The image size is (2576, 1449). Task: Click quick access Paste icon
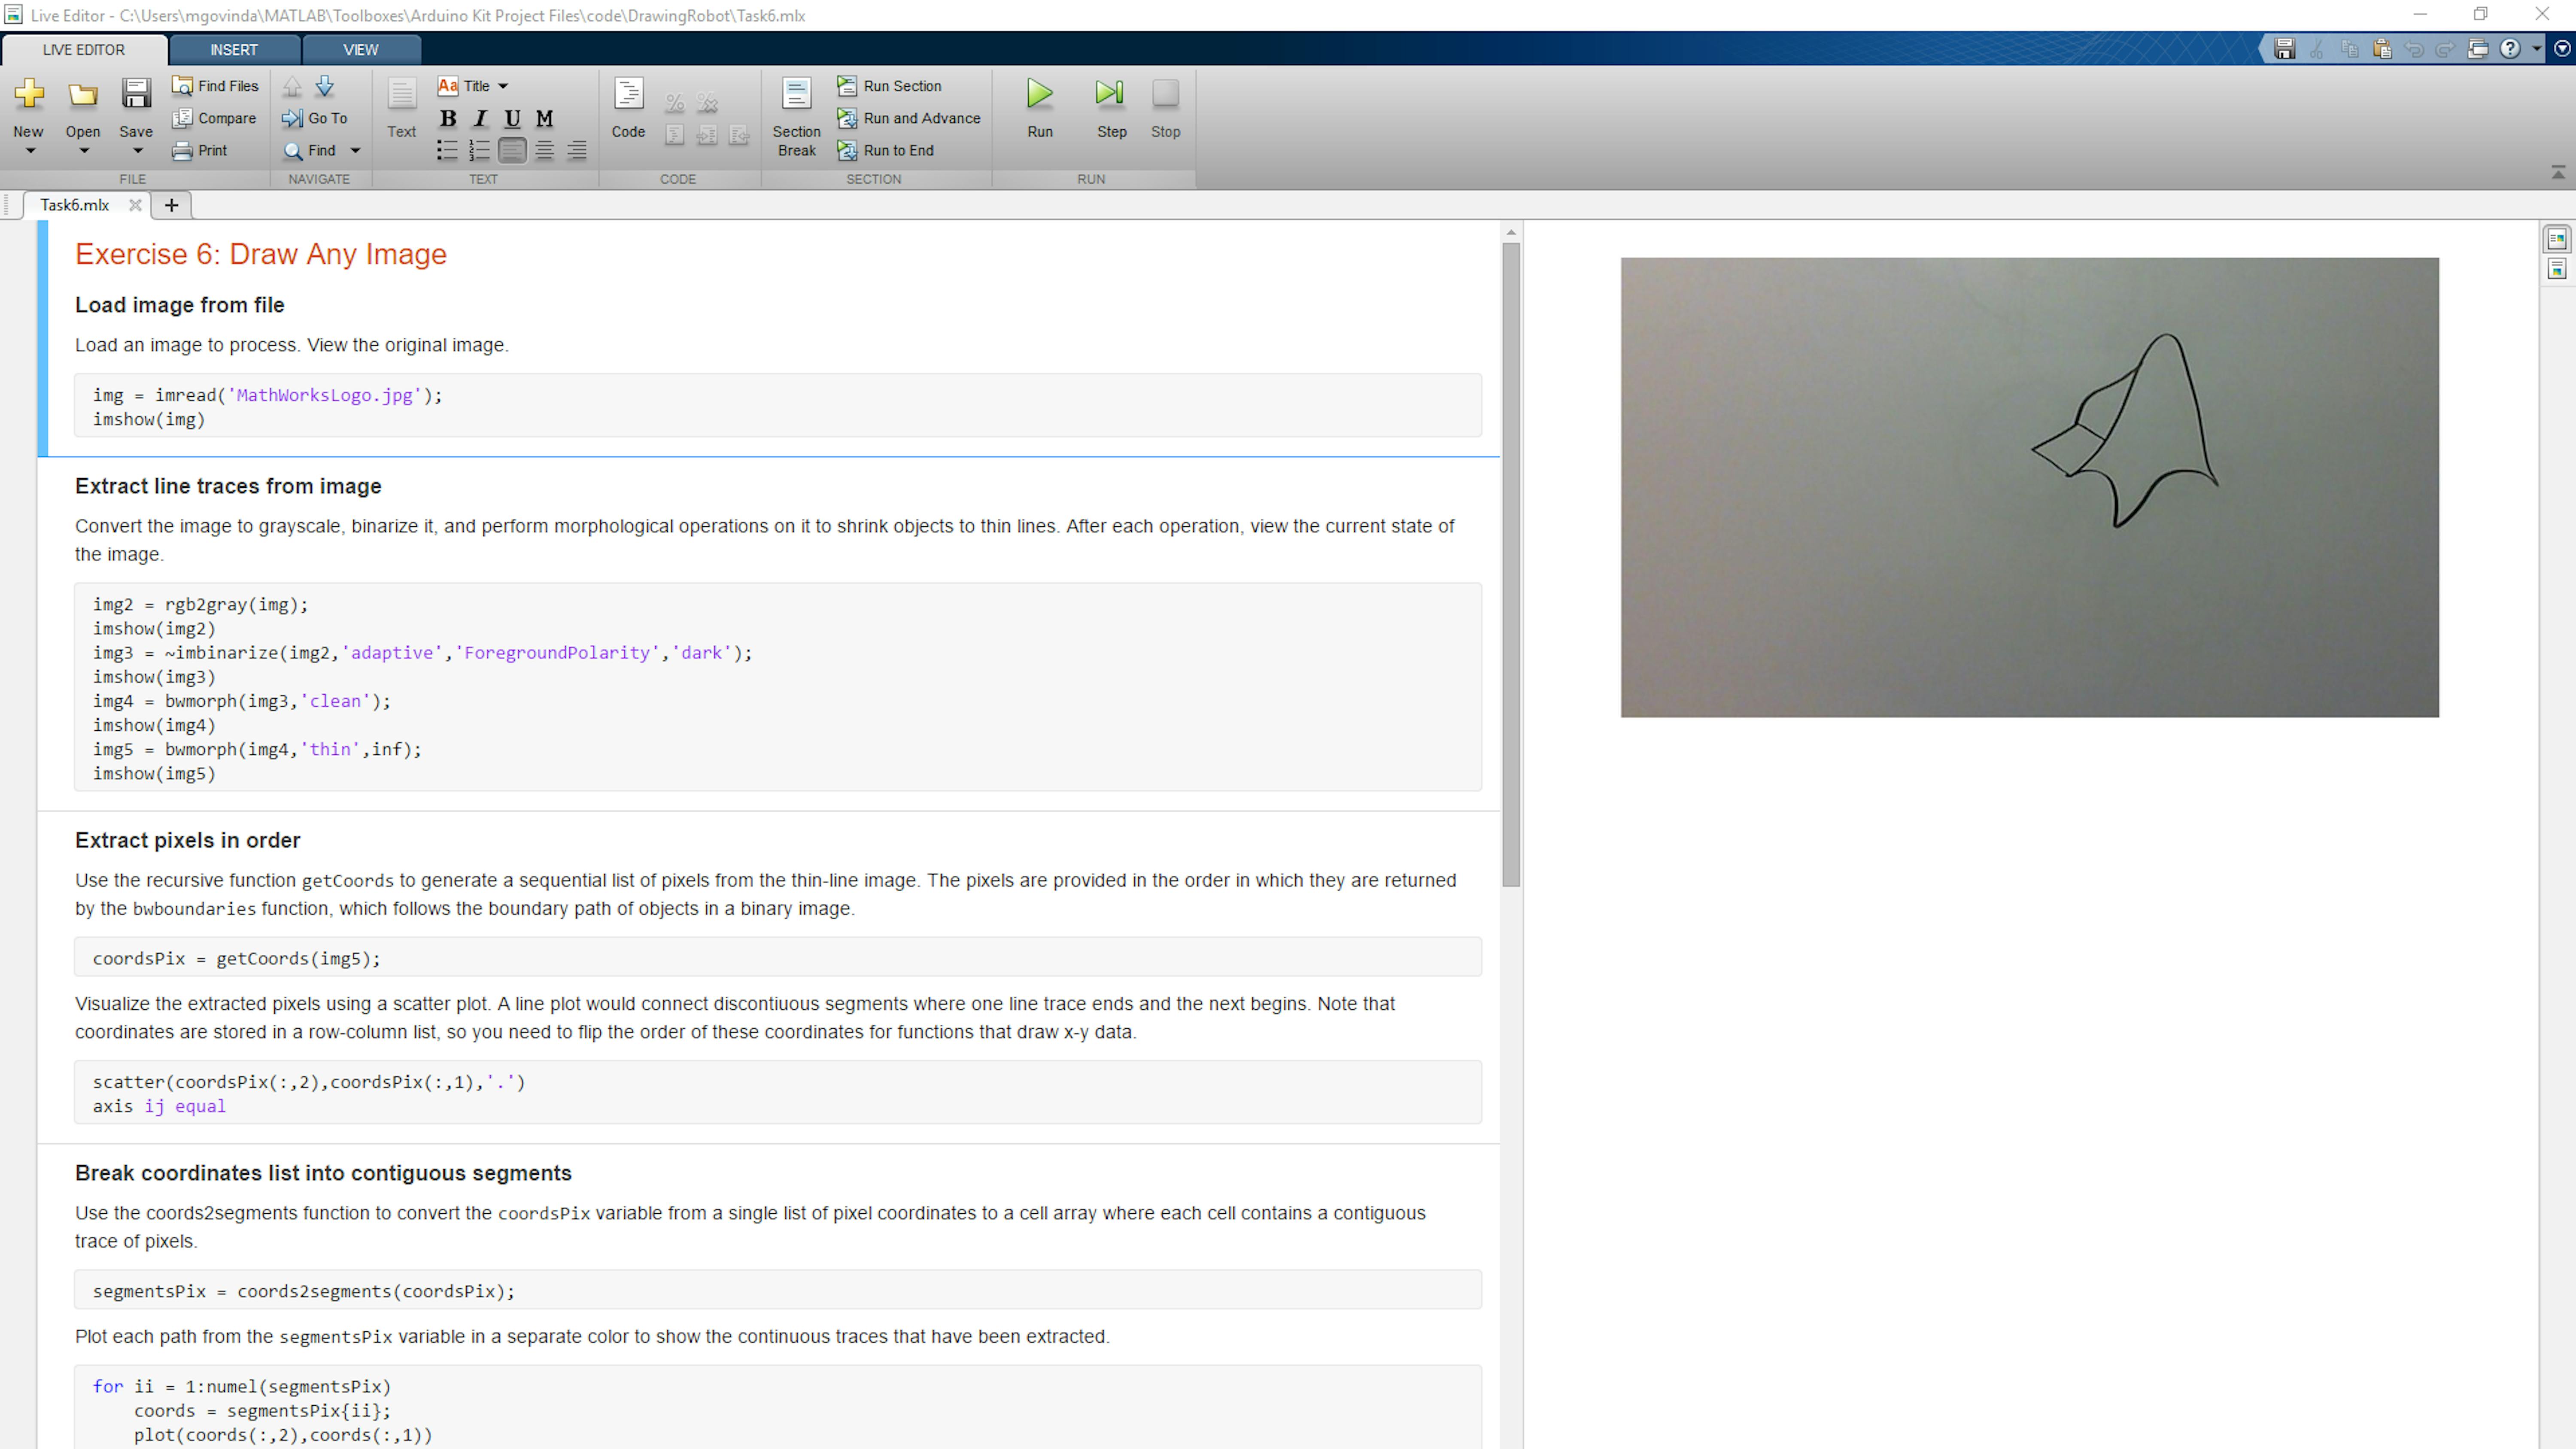(2381, 48)
